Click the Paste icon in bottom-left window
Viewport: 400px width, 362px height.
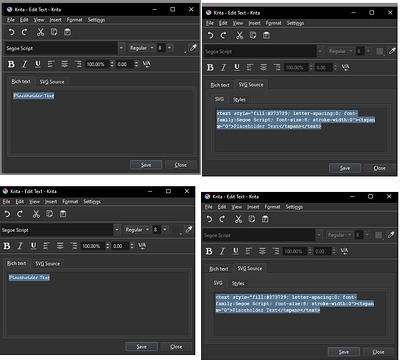63,214
